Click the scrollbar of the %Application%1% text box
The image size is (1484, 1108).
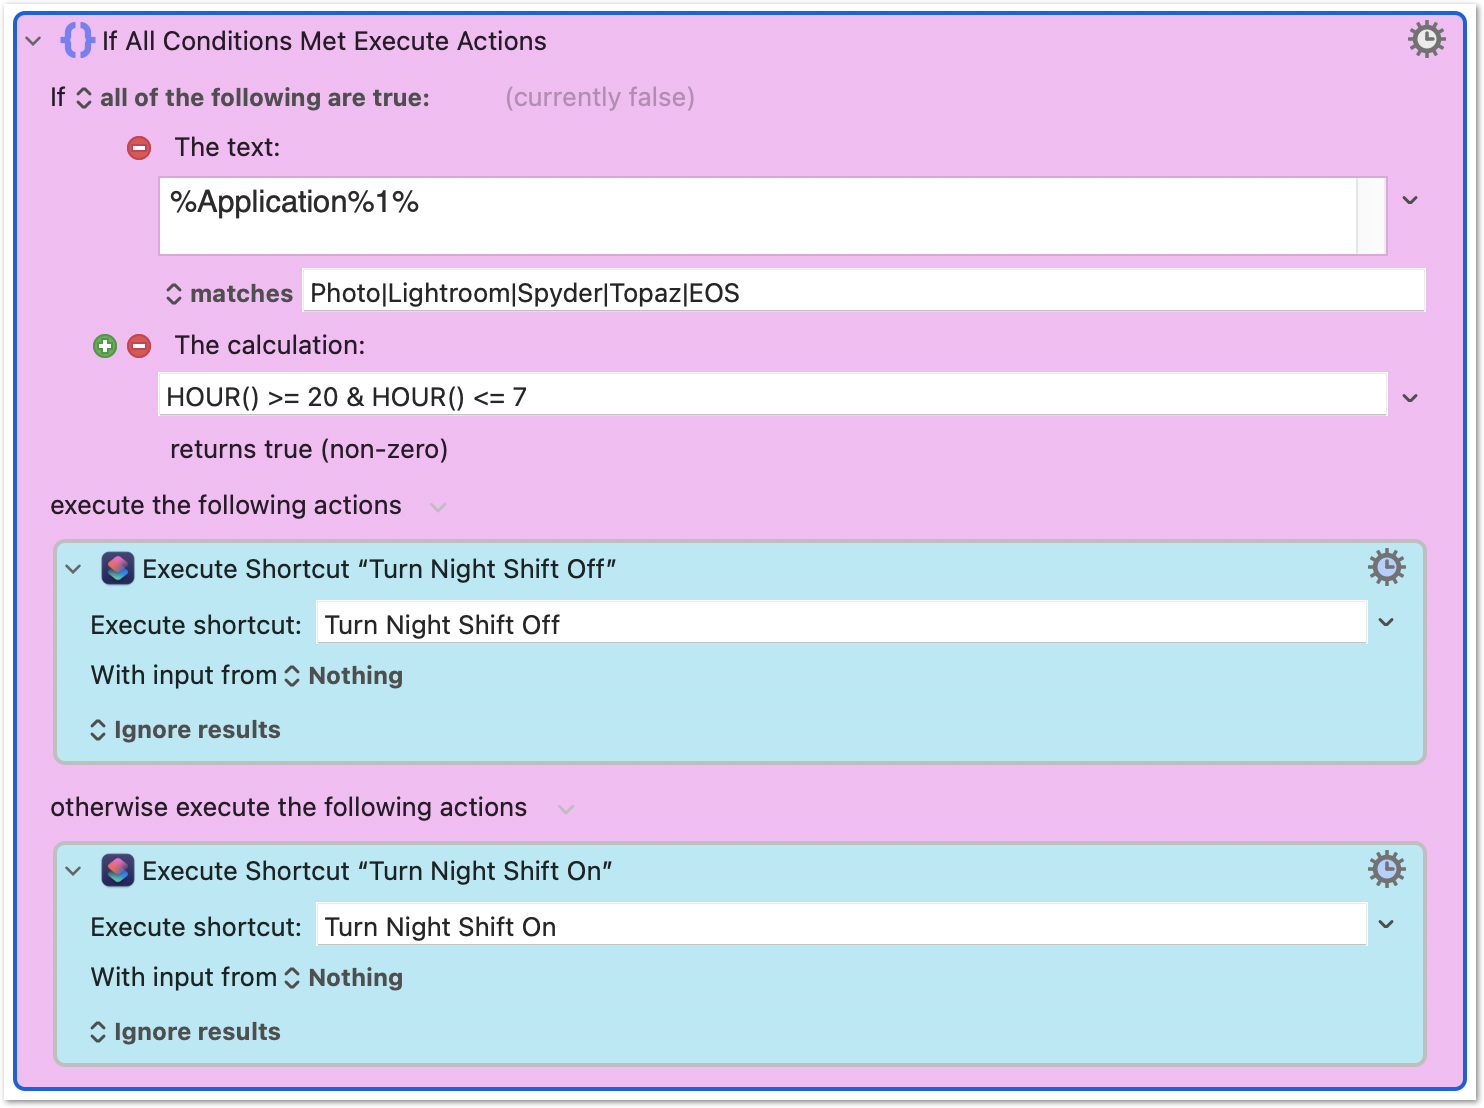pos(1371,216)
